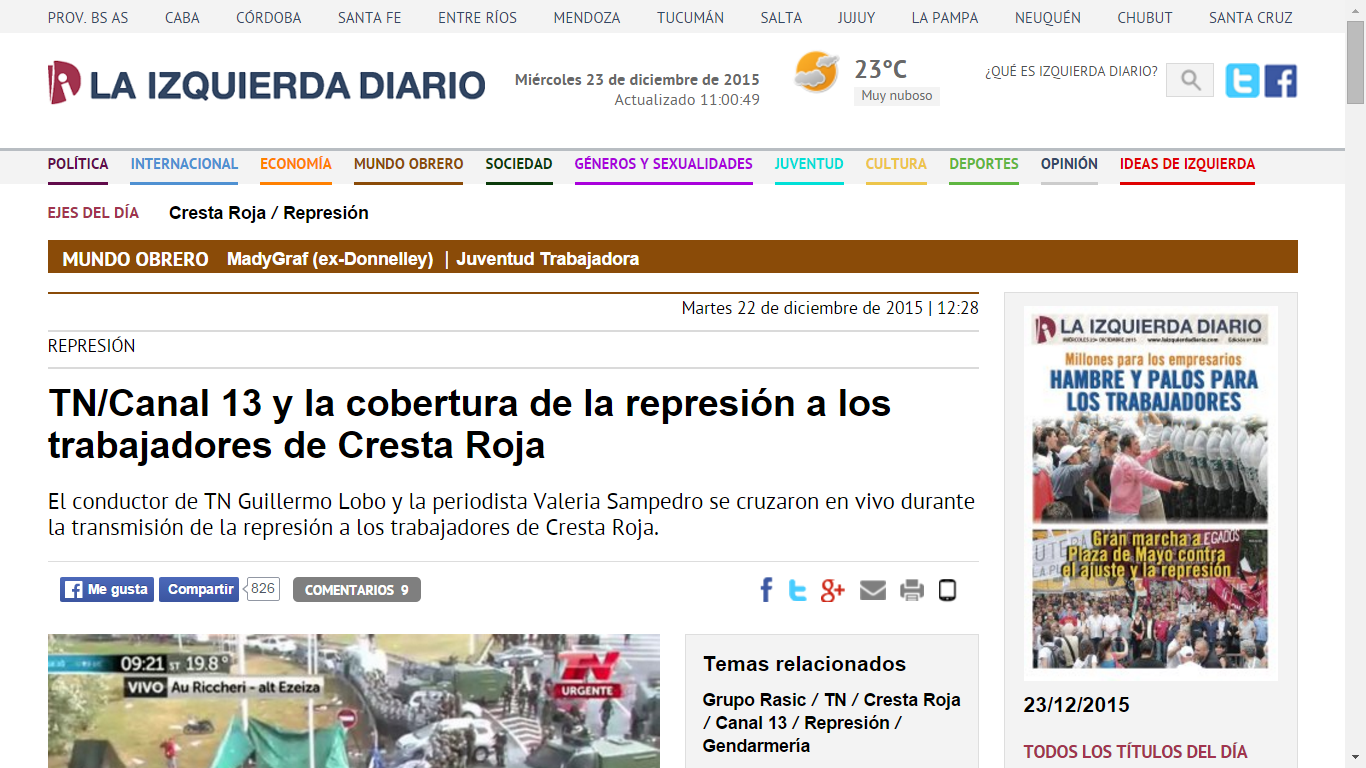Click the REPRESIÓN category label

click(91, 346)
